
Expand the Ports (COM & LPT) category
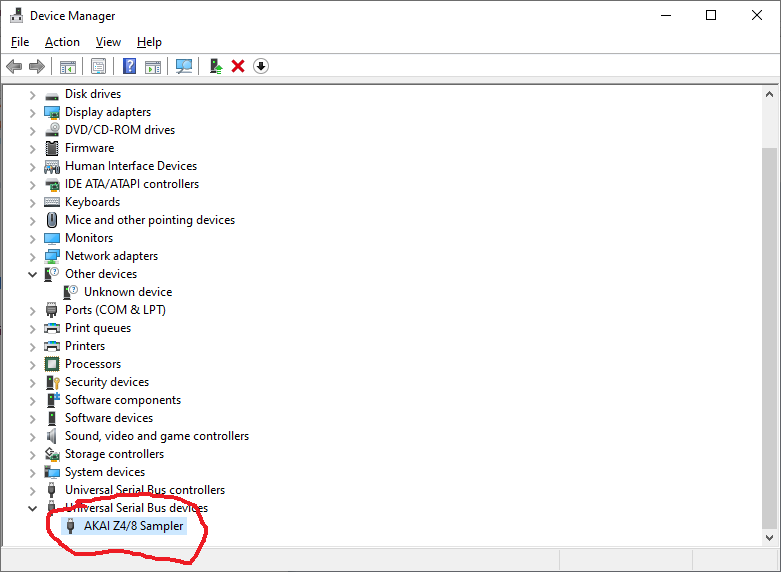pyautogui.click(x=32, y=311)
